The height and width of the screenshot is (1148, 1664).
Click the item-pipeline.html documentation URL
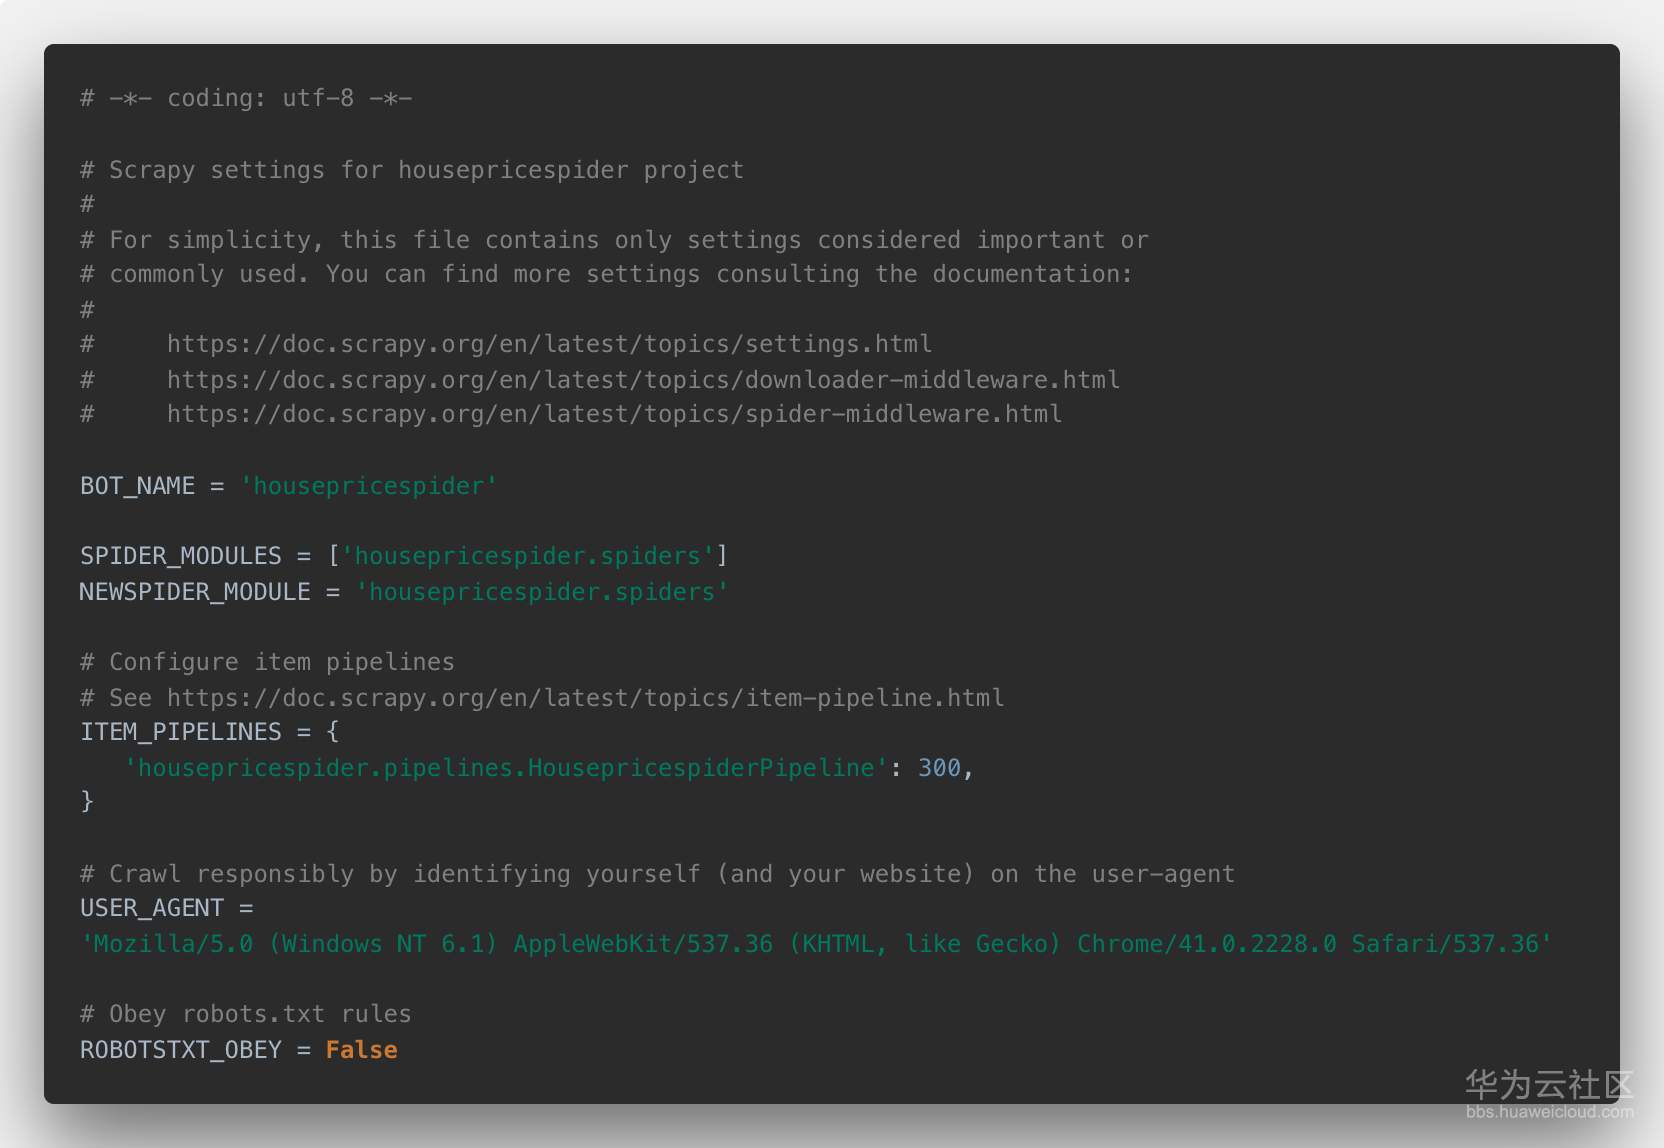(585, 698)
